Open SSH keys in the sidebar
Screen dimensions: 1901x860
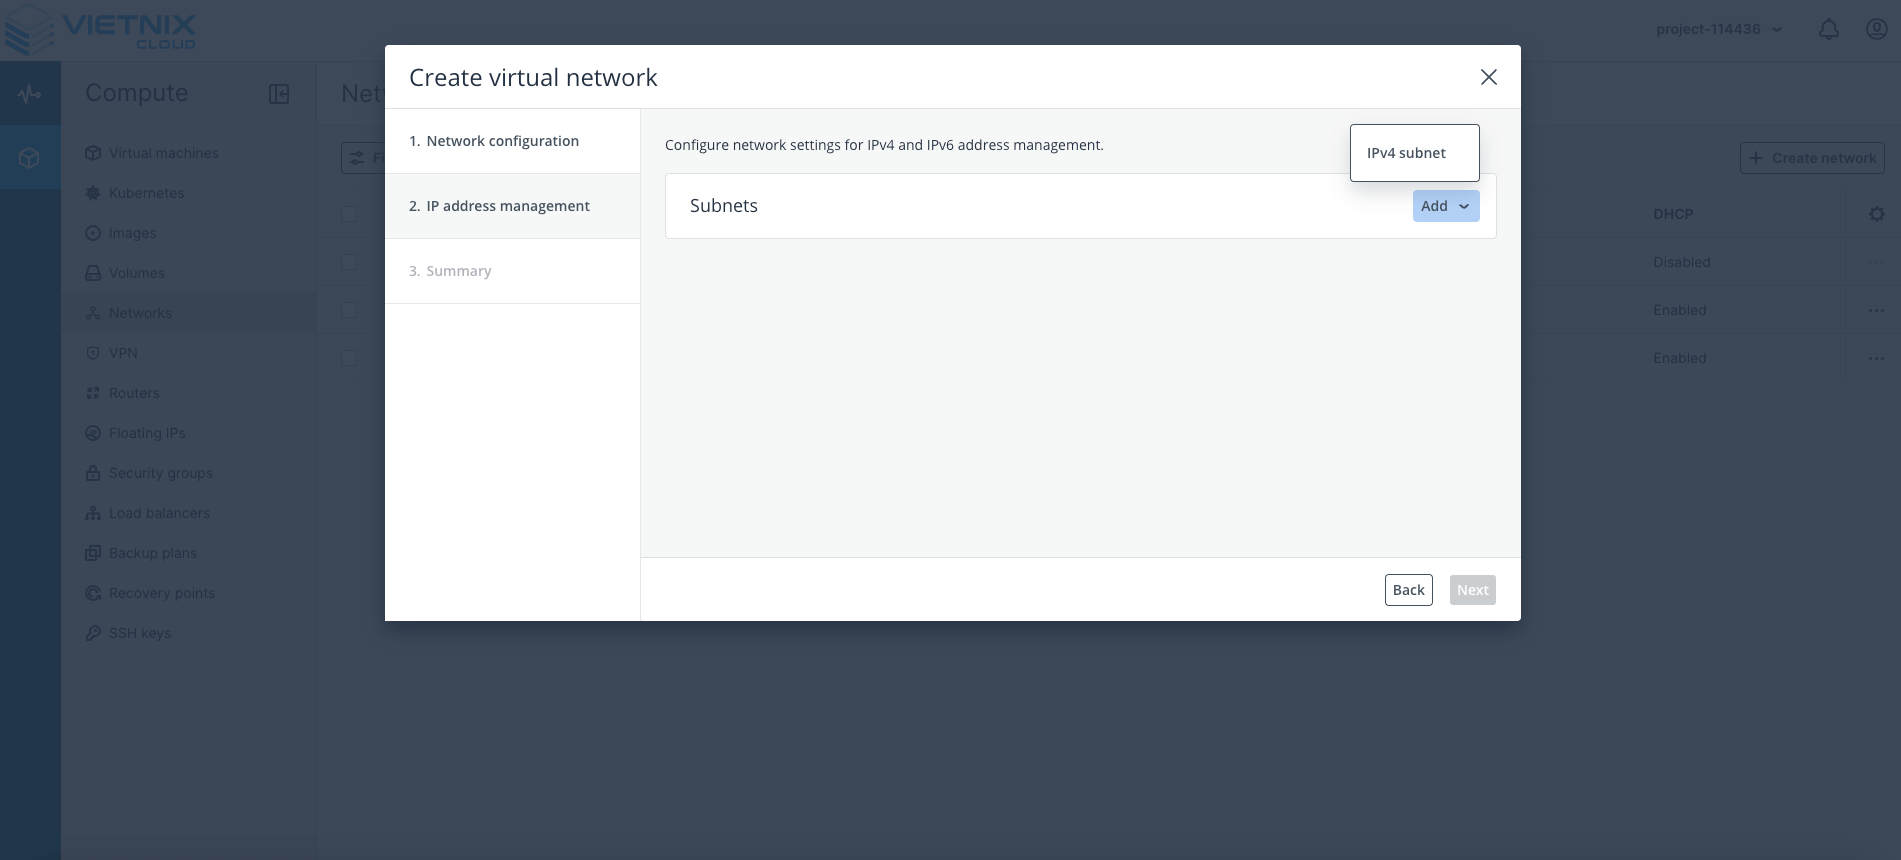(x=188, y=633)
